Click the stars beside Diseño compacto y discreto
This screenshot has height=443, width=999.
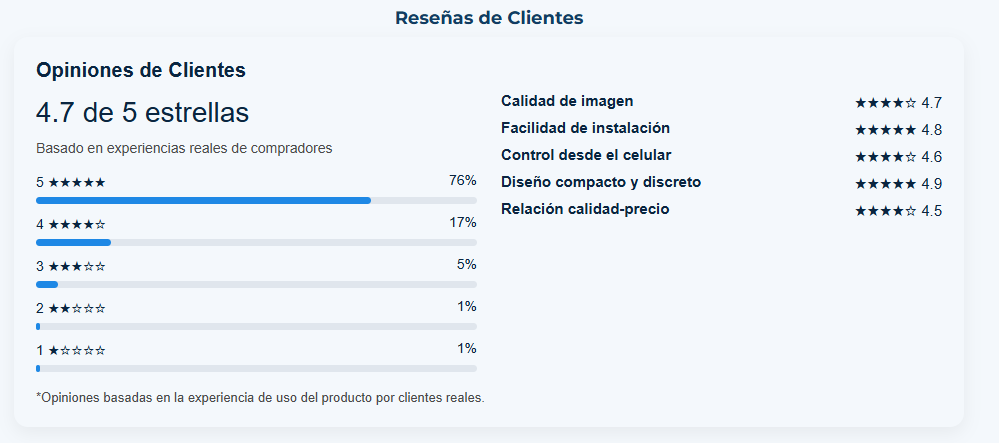pos(885,184)
